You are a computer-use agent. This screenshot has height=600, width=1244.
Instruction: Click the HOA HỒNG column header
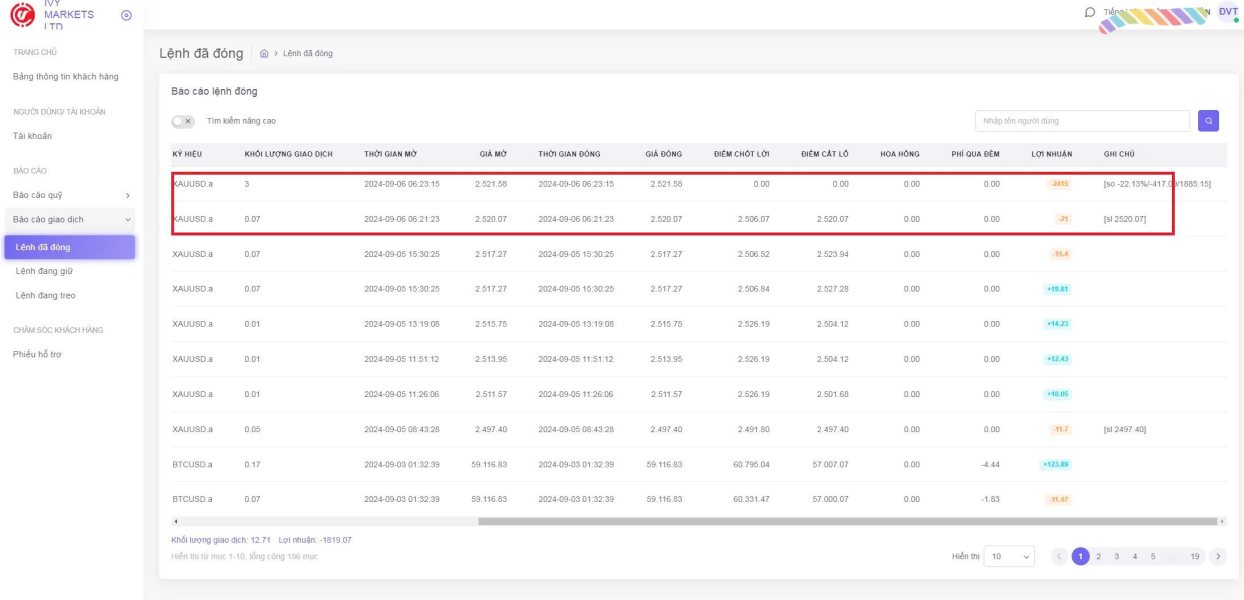pos(900,154)
